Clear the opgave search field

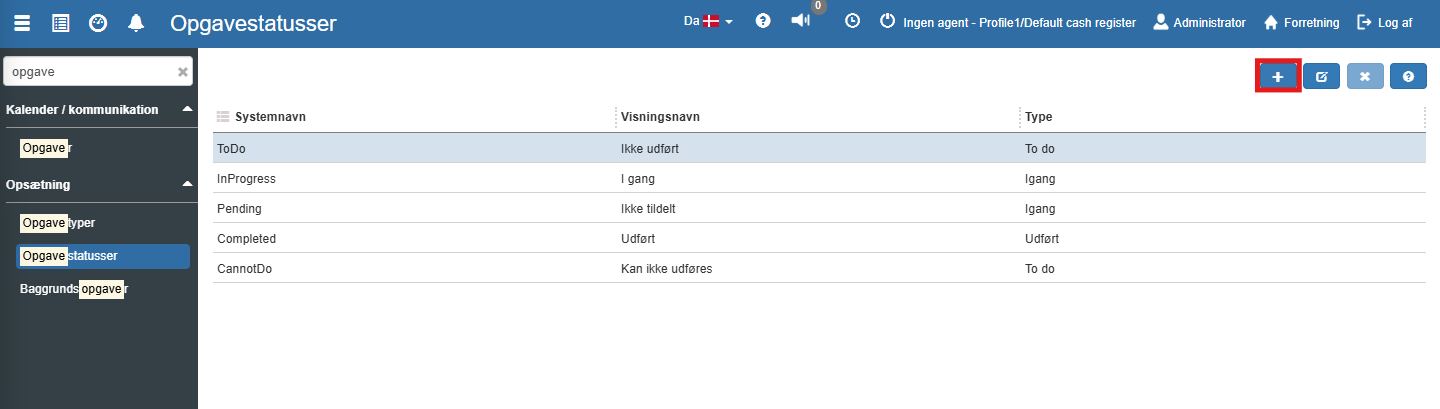point(182,72)
